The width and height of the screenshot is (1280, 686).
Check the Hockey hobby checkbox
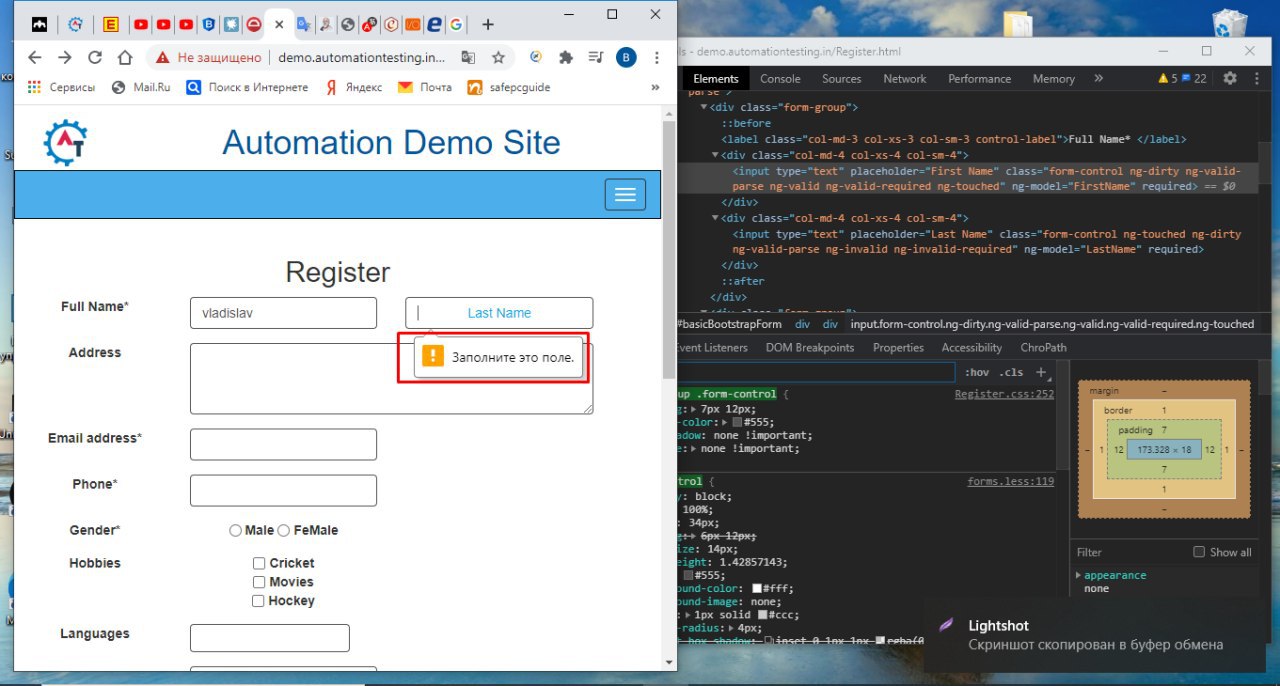point(258,601)
